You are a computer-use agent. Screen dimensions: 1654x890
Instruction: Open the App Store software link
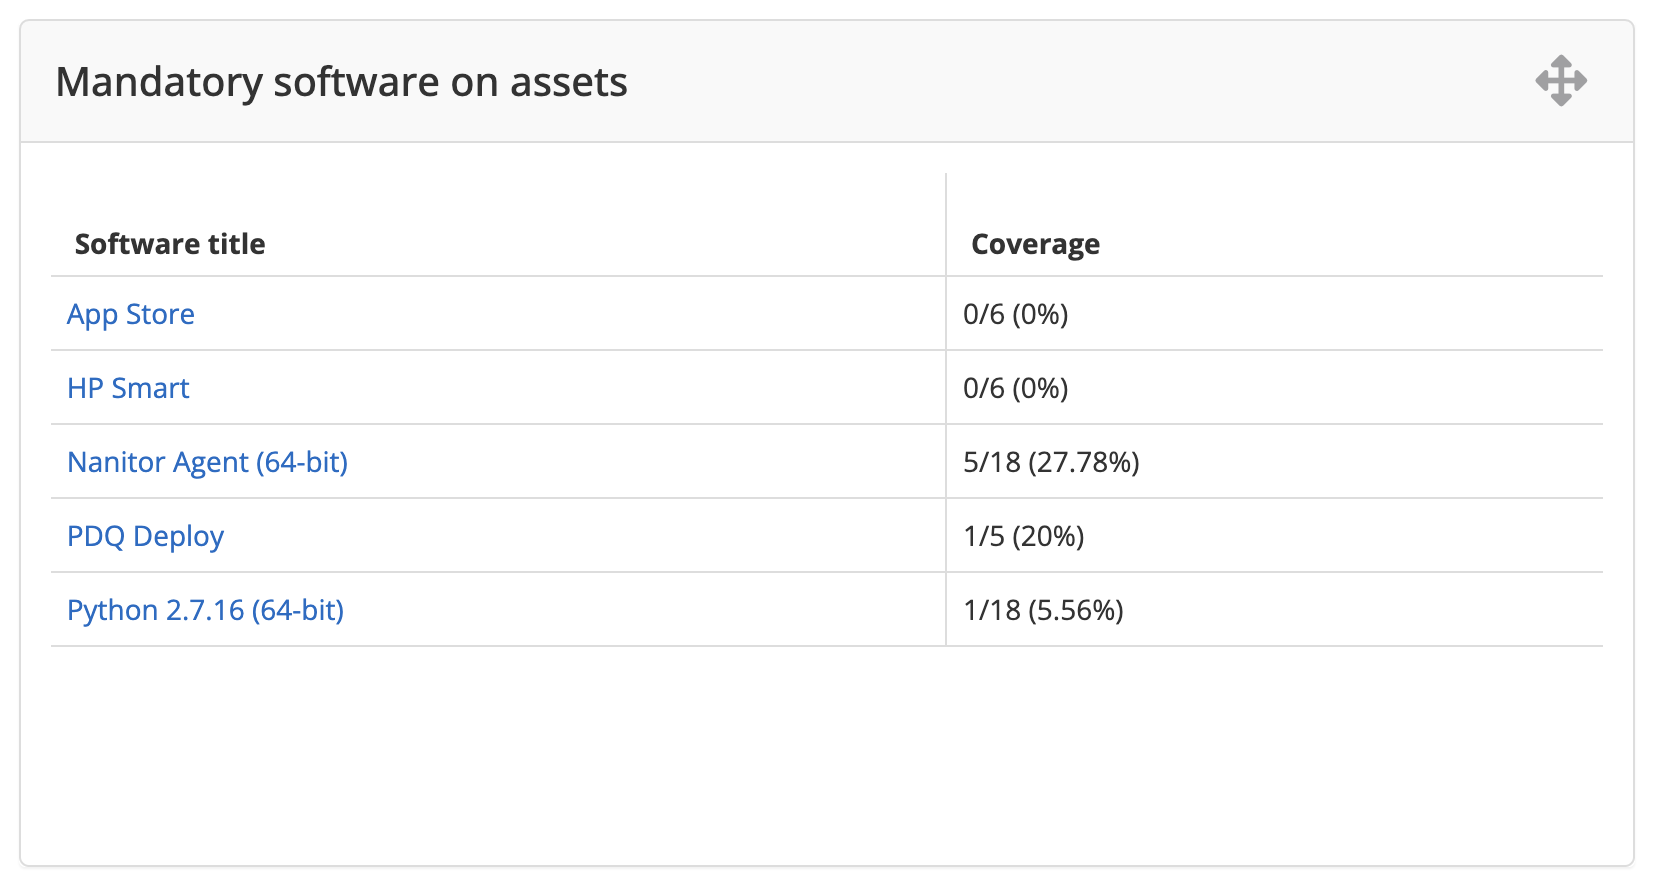pos(131,314)
